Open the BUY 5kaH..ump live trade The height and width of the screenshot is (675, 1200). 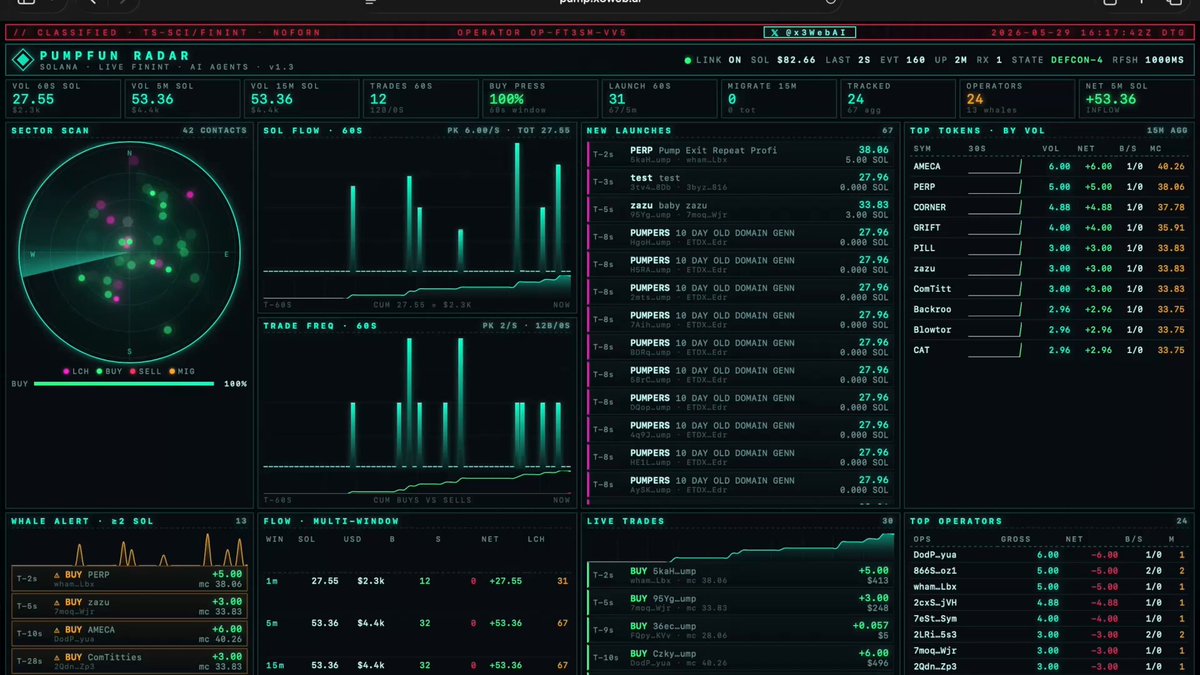[x=741, y=575]
